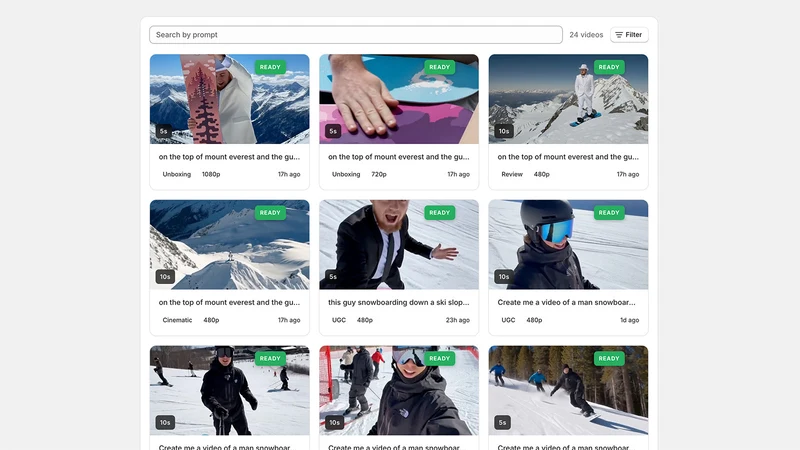This screenshot has width=800, height=450.
Task: Click 5s duration badge on 720p video
Action: tap(333, 131)
